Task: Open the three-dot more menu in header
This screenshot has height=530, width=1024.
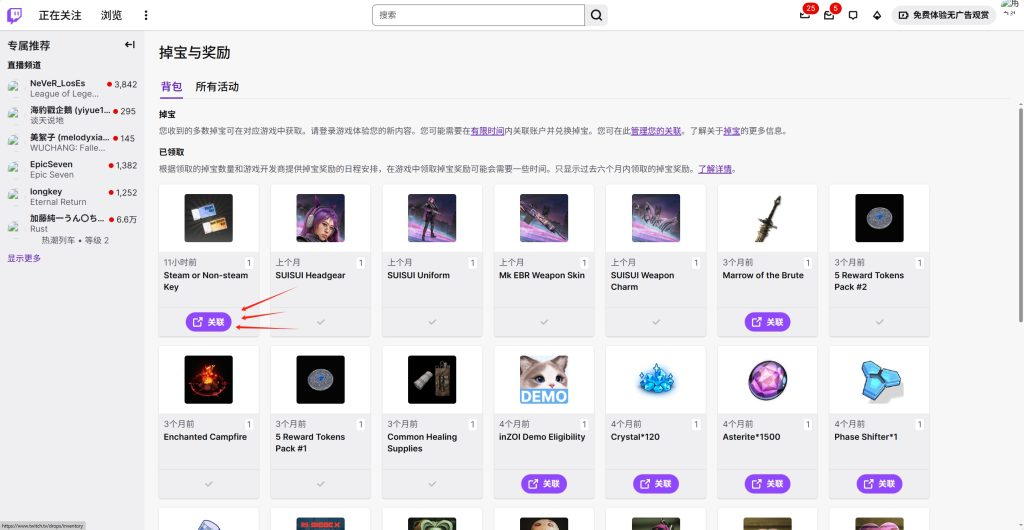Action: [146, 15]
